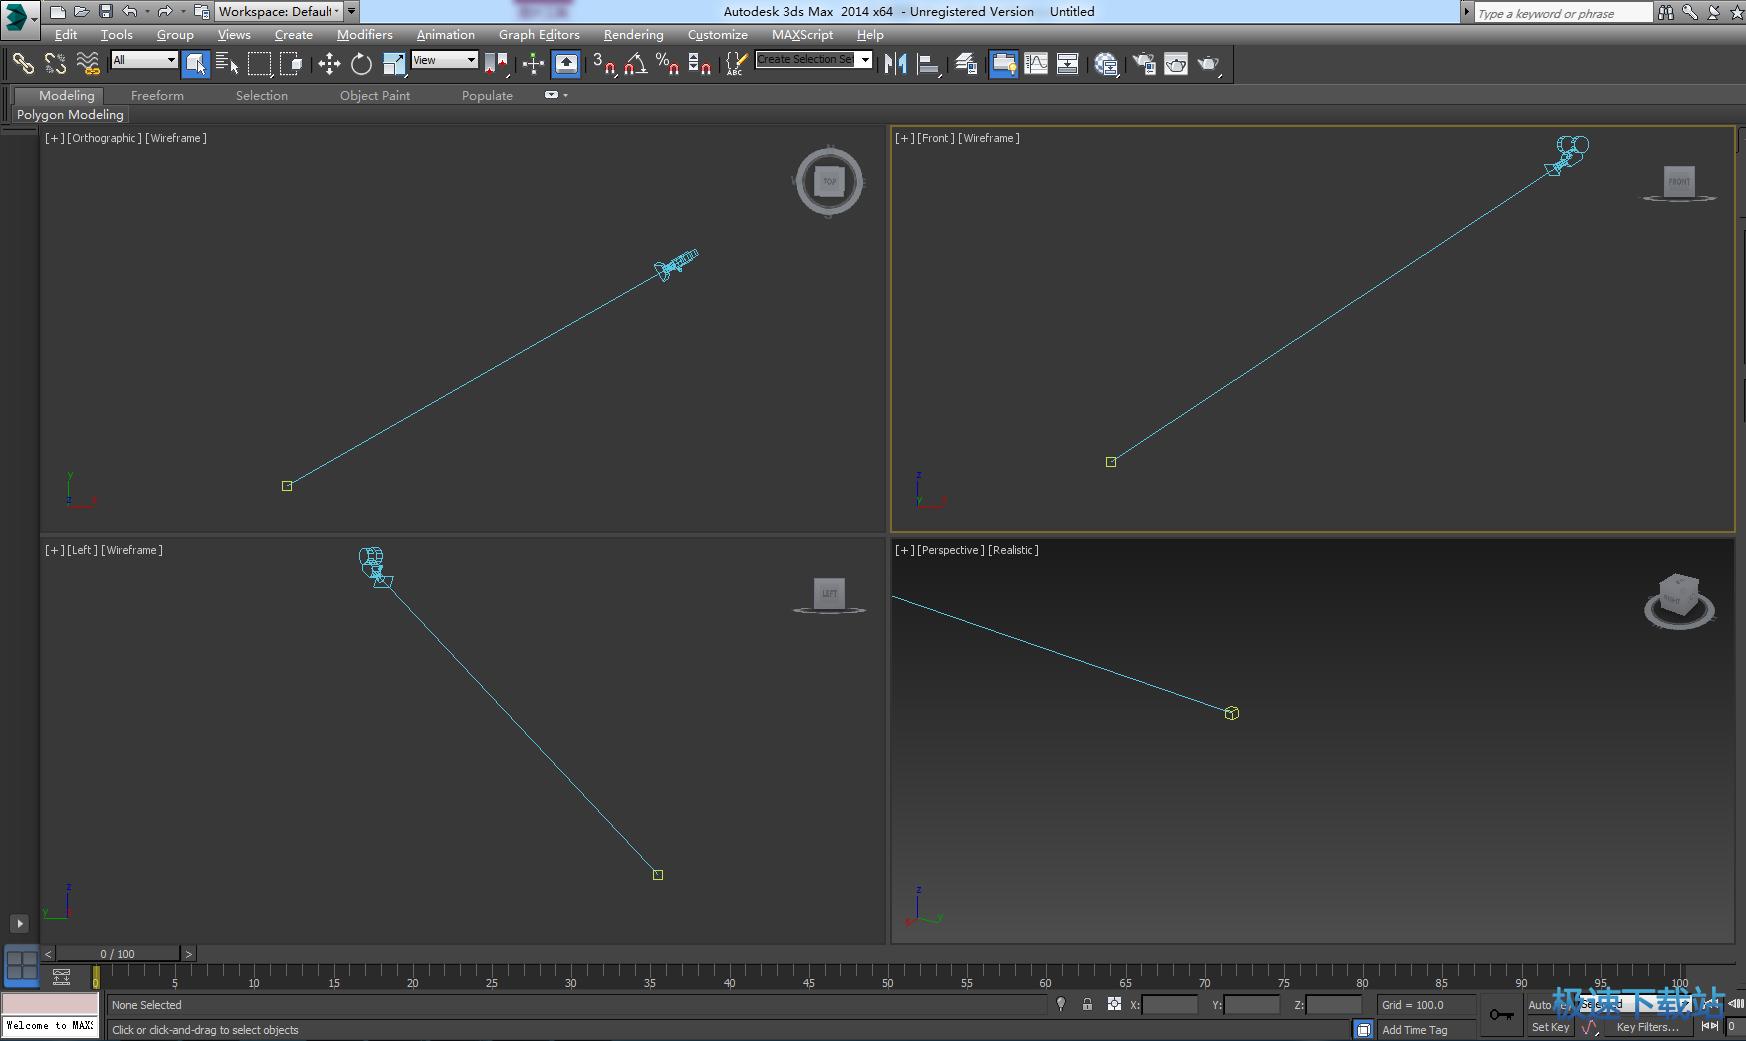Open Edit Named Selection Sets
Viewport: 1746px width, 1041px height.
[x=736, y=64]
